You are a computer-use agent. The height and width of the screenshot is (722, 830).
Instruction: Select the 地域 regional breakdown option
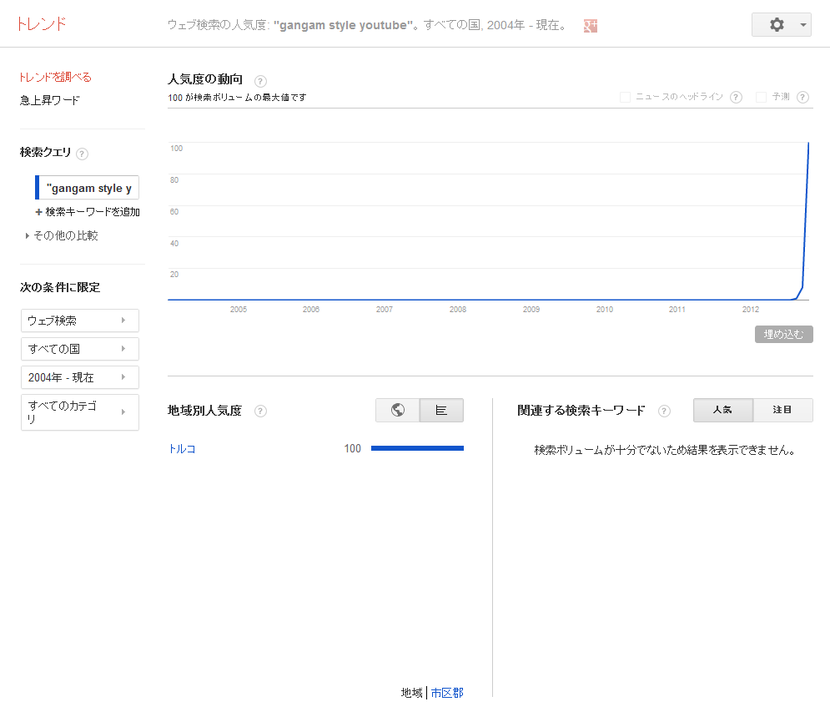pyautogui.click(x=411, y=693)
